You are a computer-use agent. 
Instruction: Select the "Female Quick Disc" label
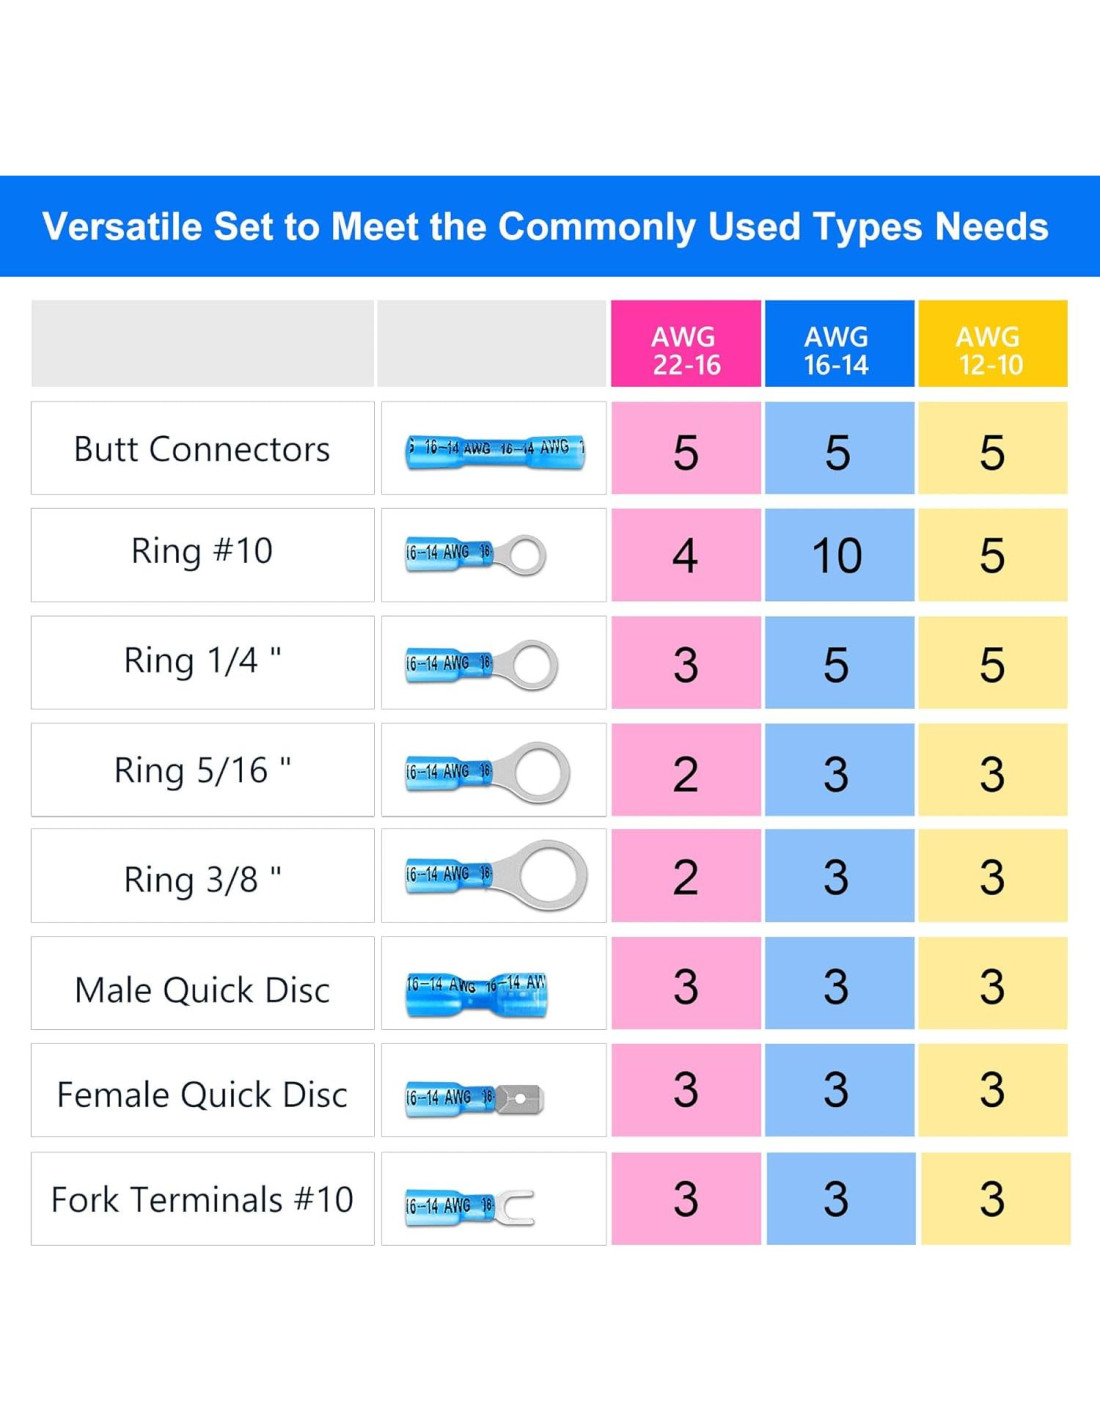click(x=202, y=1095)
